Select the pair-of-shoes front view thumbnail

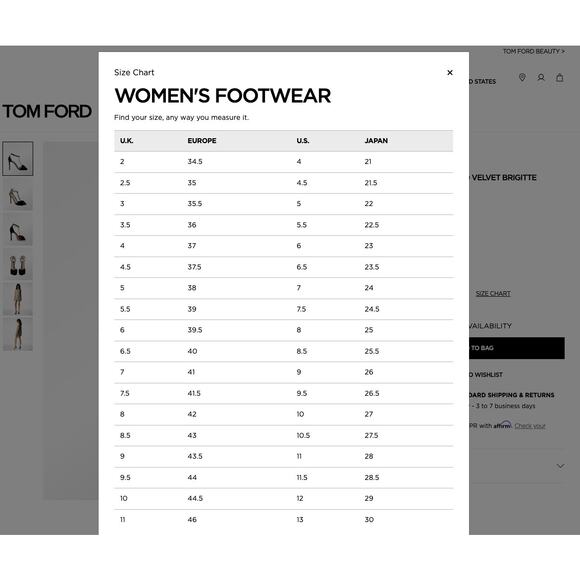(x=18, y=265)
